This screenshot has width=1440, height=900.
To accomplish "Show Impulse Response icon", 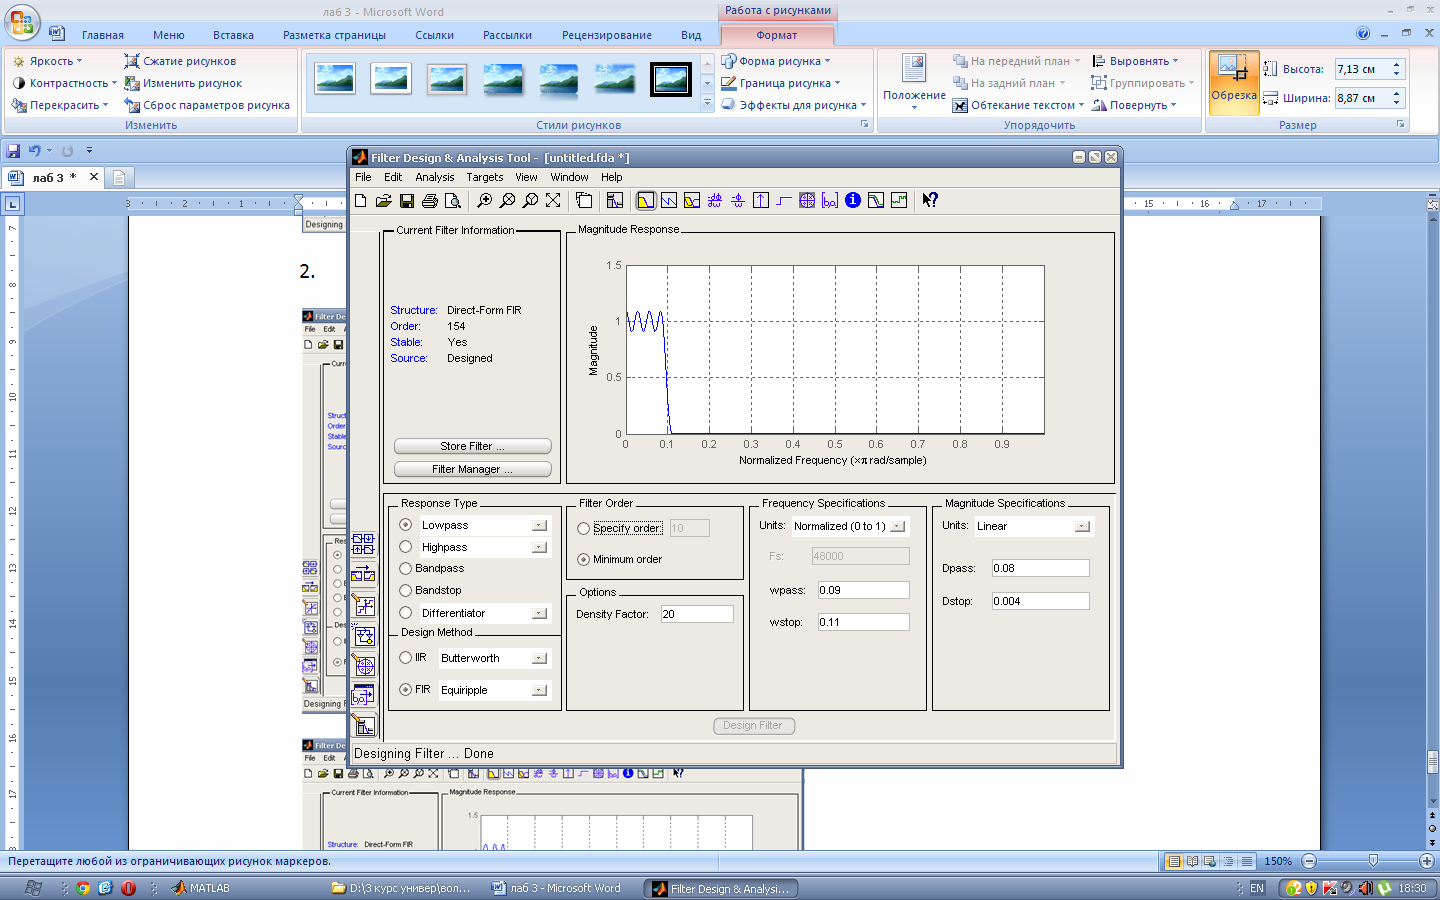I will point(761,201).
